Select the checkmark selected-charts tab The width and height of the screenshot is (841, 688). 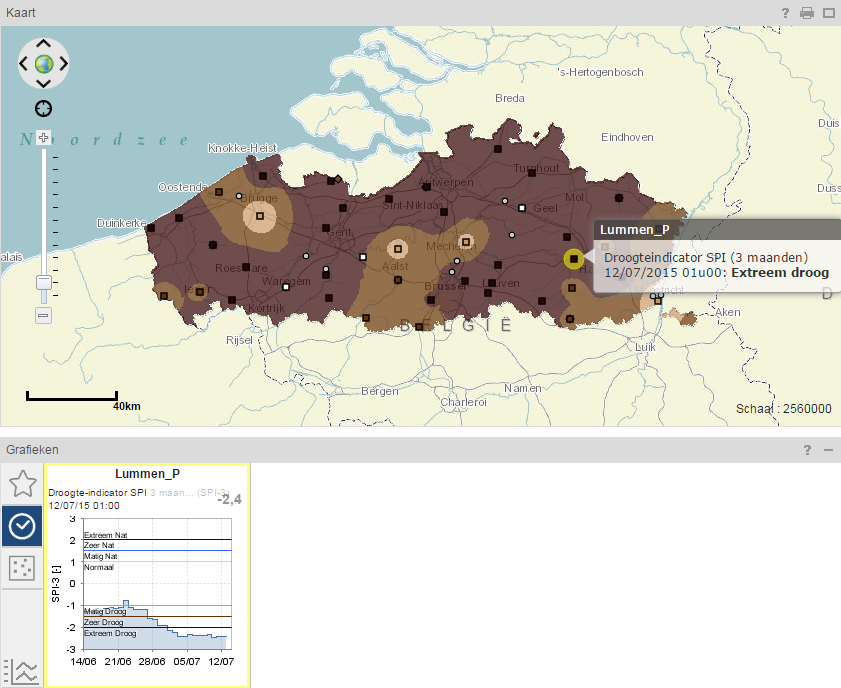coord(22,526)
